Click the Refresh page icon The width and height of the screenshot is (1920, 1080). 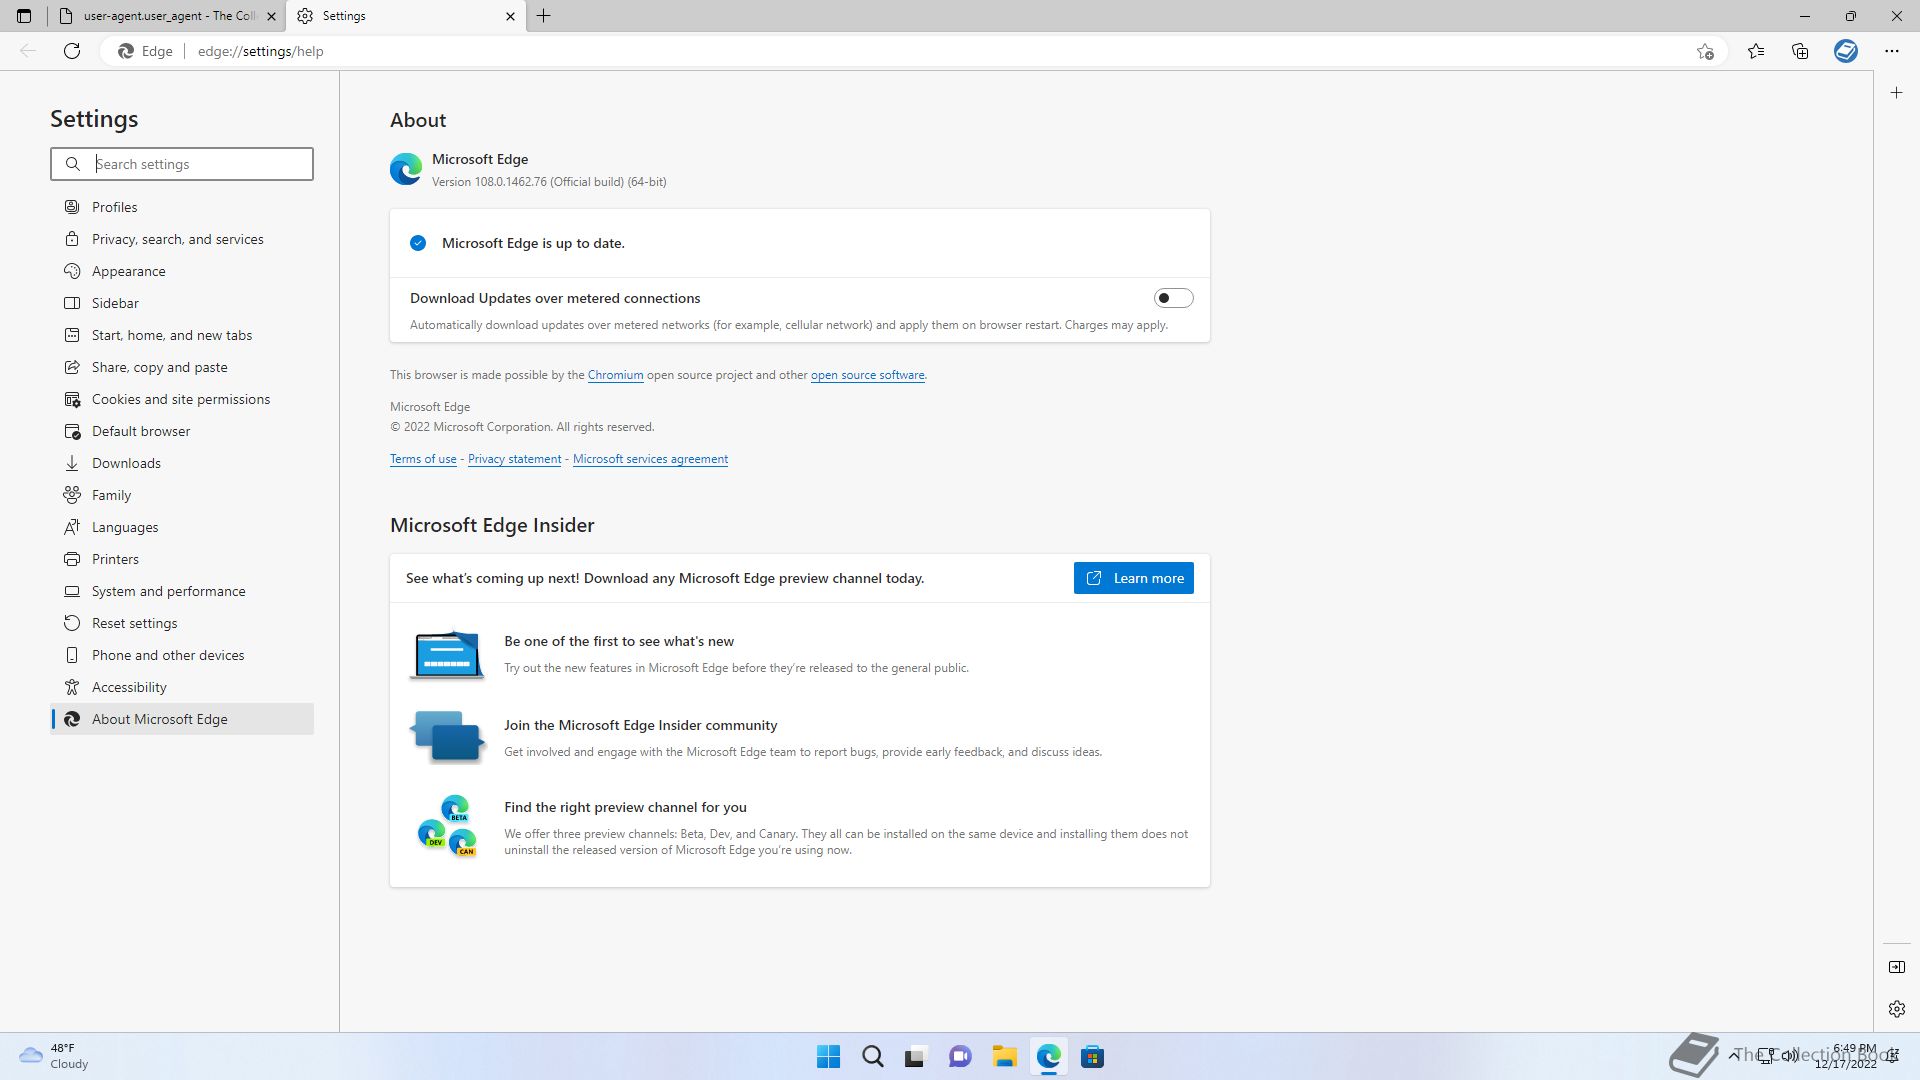[72, 51]
